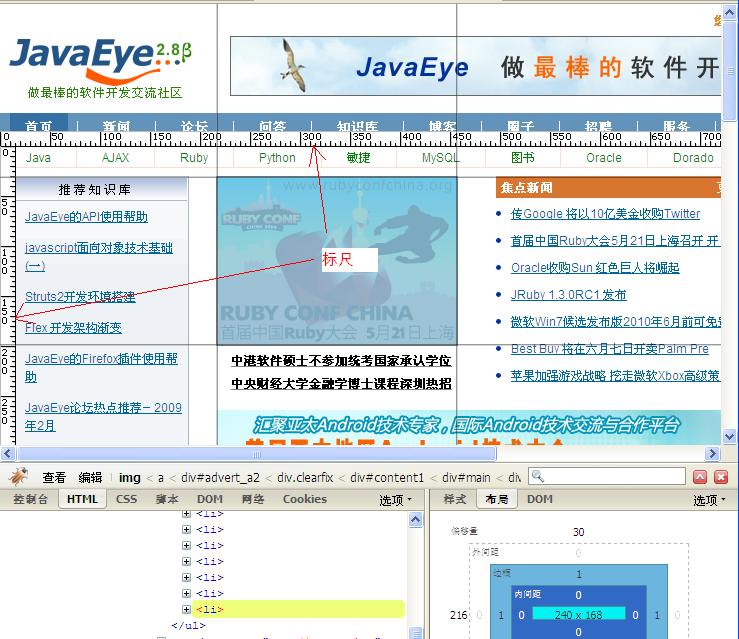
Task: Select div#advert_a2 in the breadcrumb path
Action: pyautogui.click(x=220, y=478)
